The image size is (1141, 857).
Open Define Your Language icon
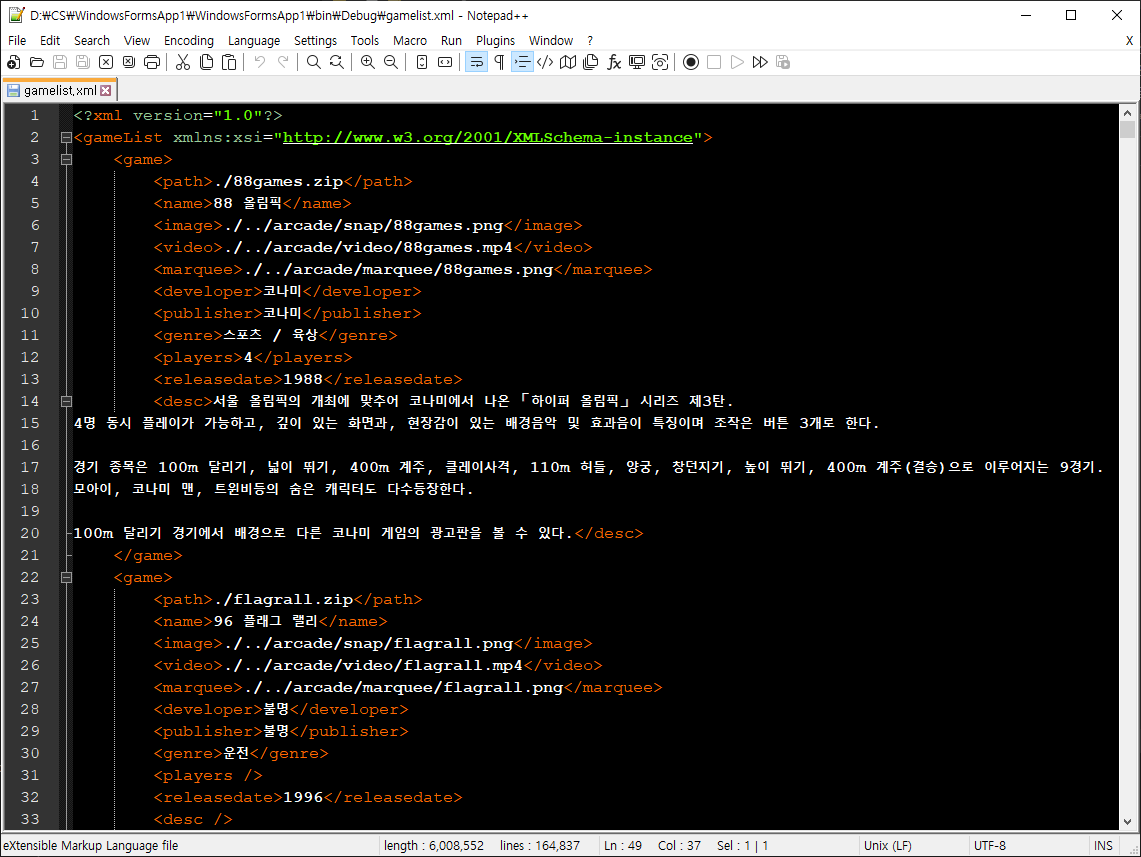(x=545, y=63)
